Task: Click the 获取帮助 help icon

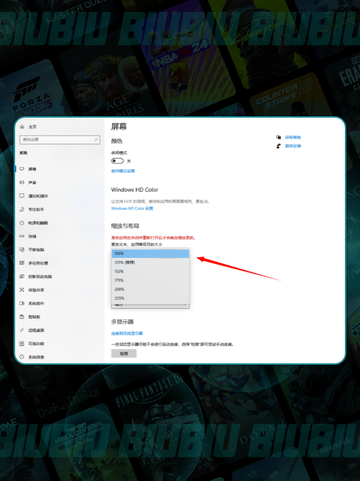Action: click(278, 137)
